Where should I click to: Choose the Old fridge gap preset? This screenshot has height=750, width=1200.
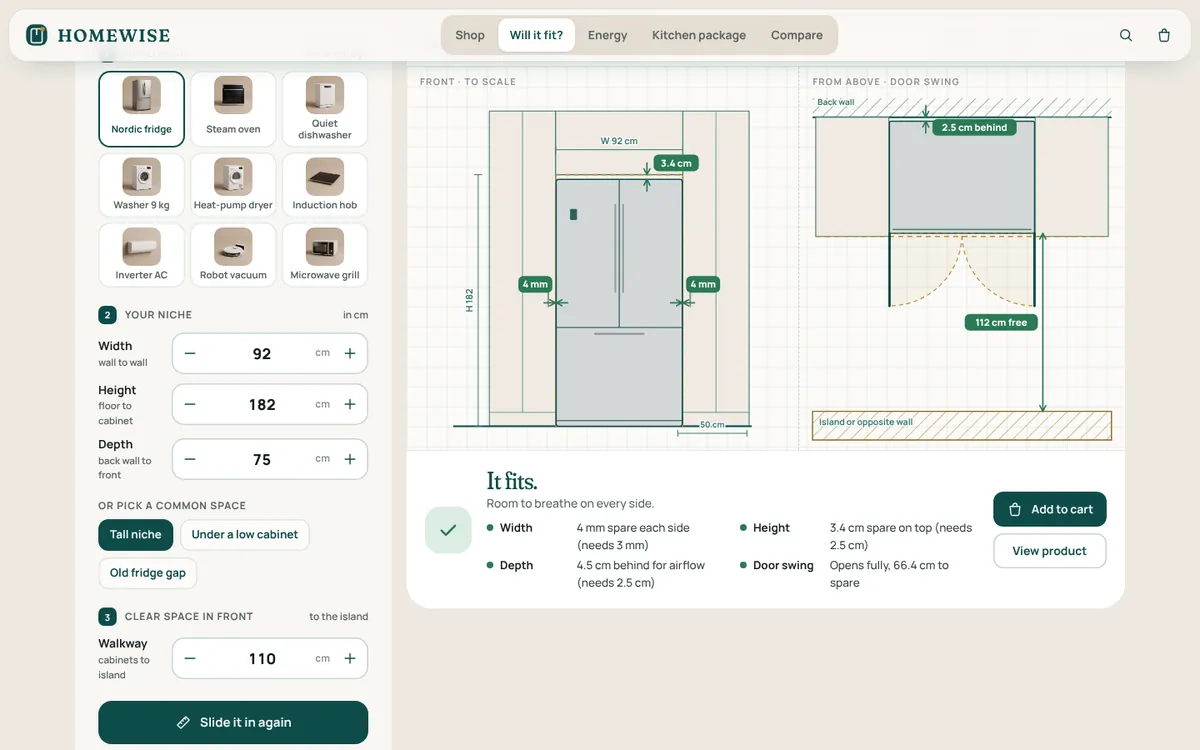(148, 573)
